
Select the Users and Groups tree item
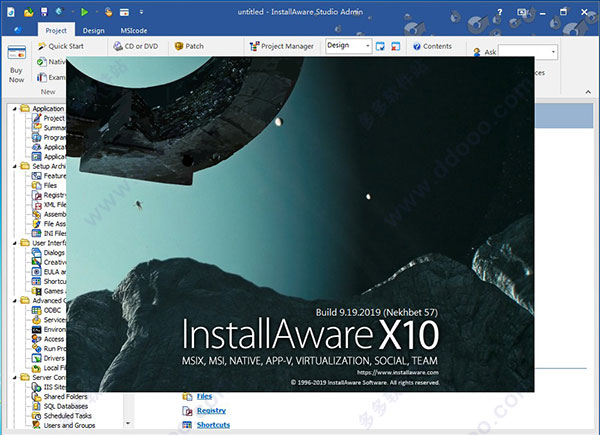[64, 425]
